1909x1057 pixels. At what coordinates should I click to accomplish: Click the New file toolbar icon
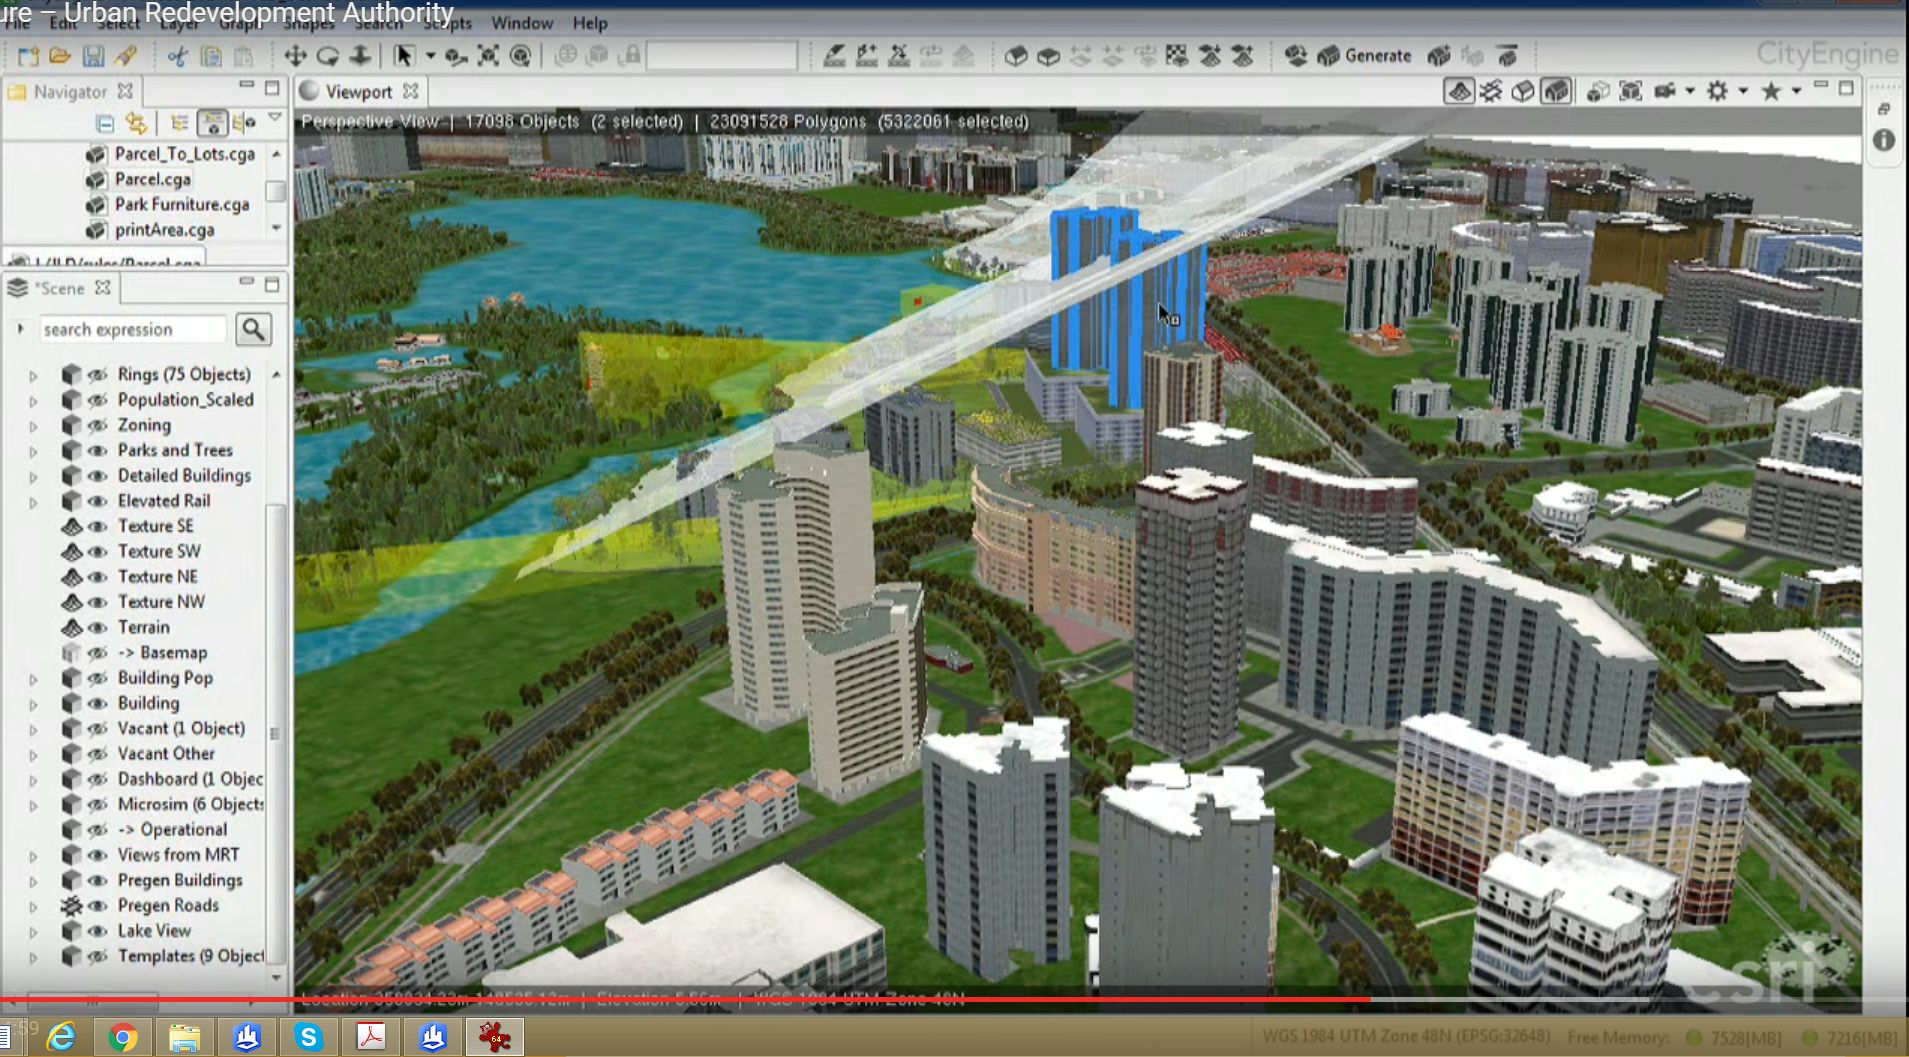(28, 56)
